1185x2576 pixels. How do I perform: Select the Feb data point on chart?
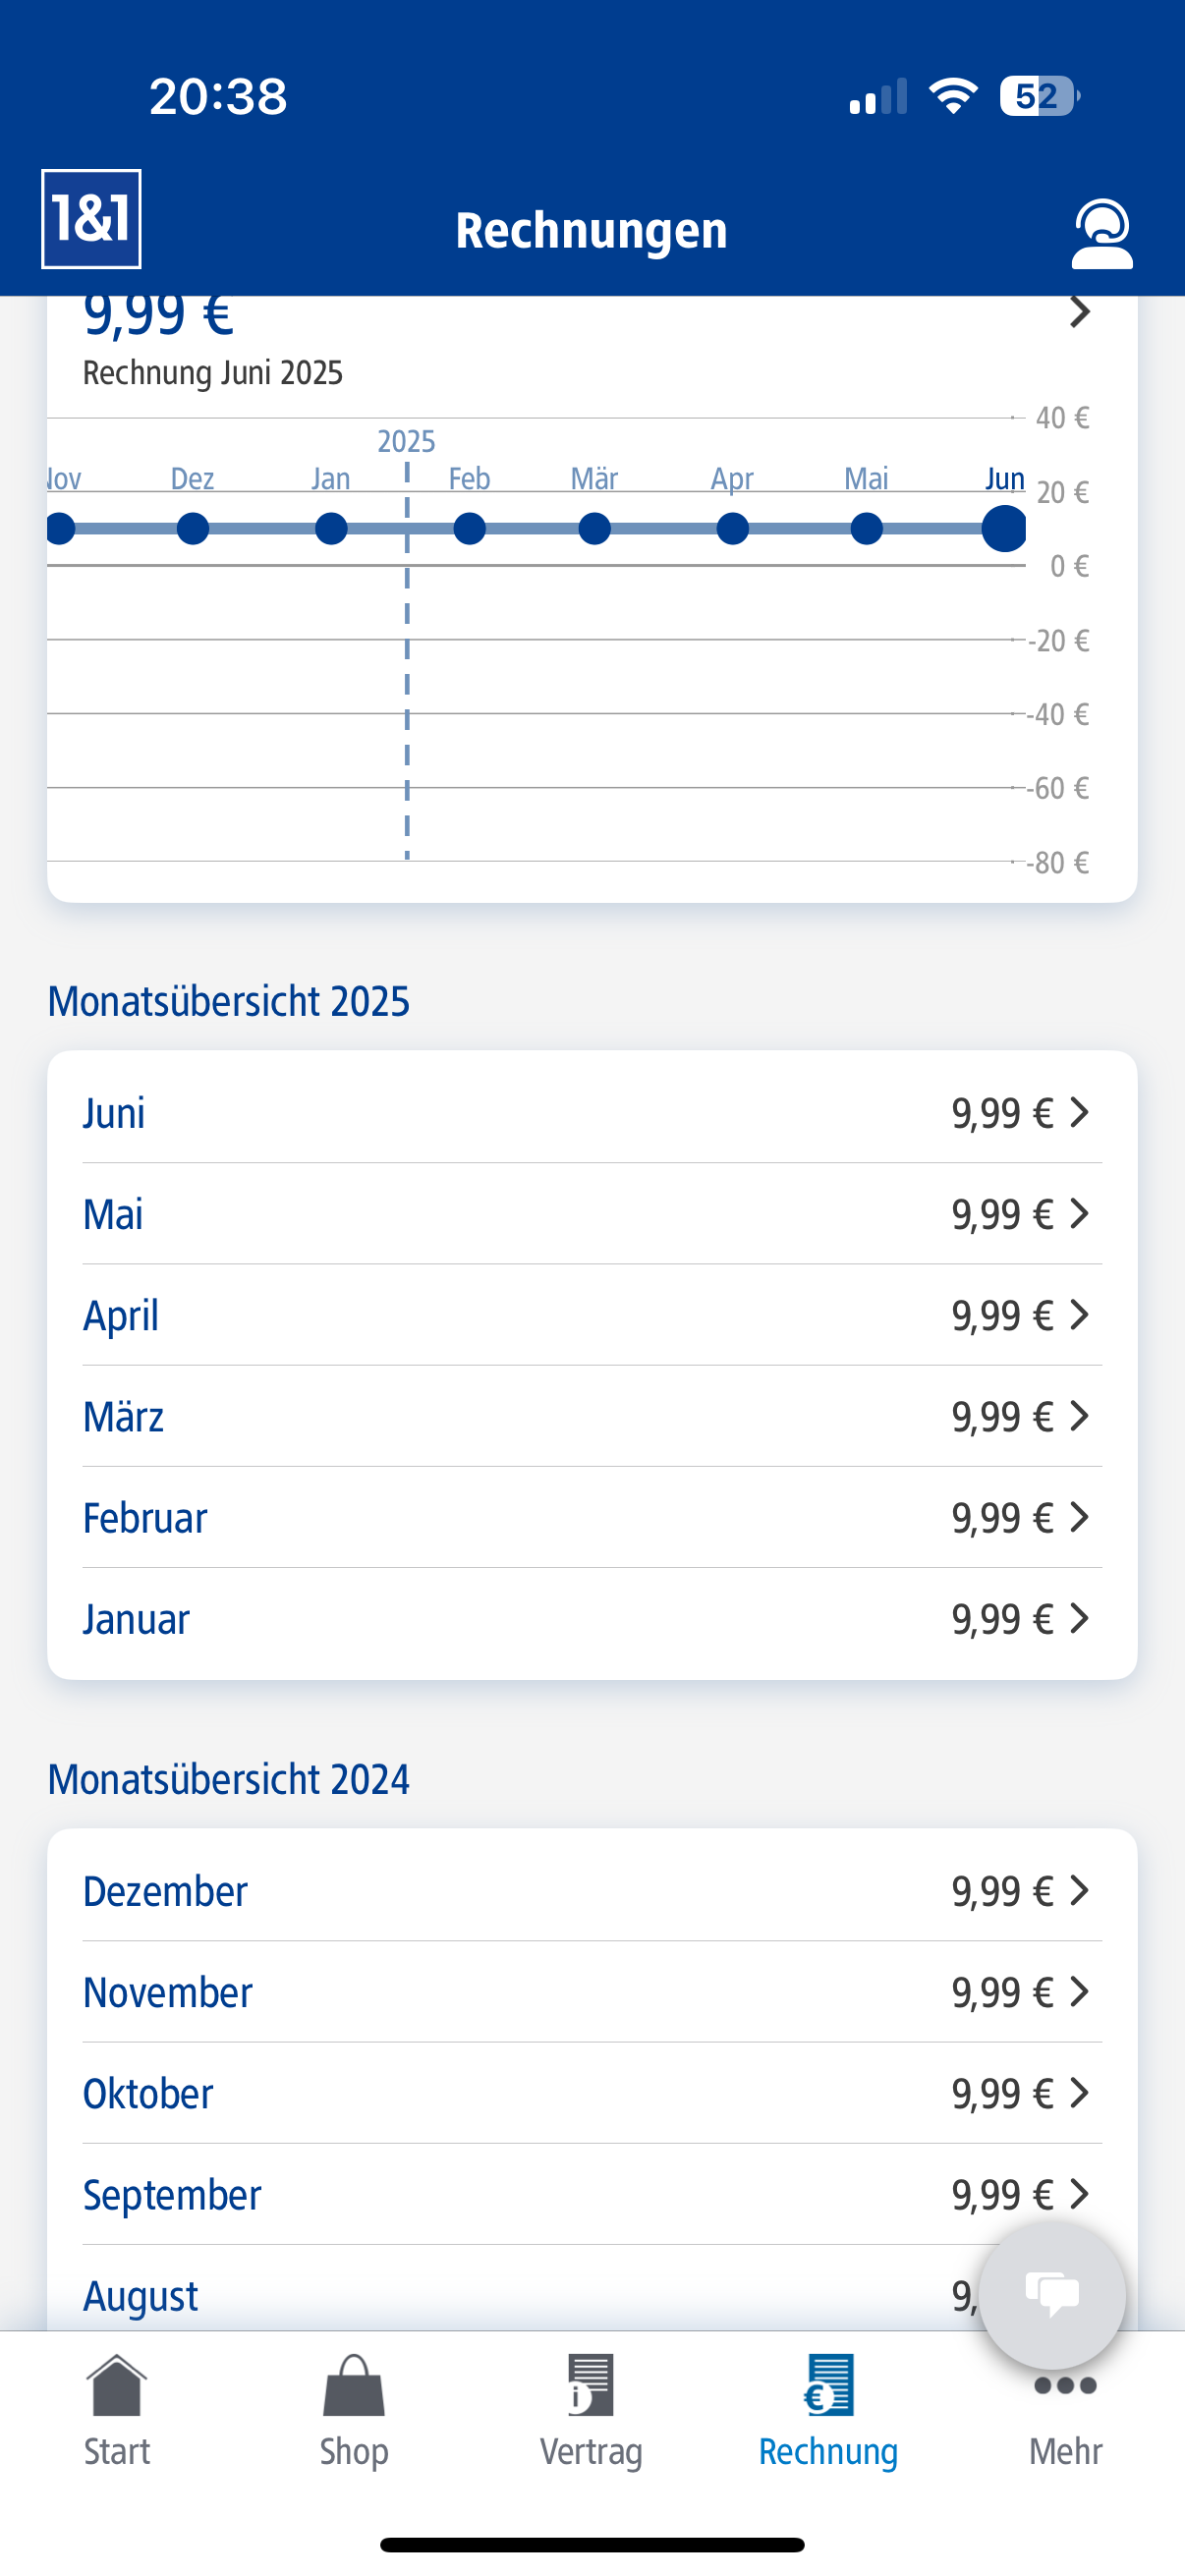tap(469, 528)
